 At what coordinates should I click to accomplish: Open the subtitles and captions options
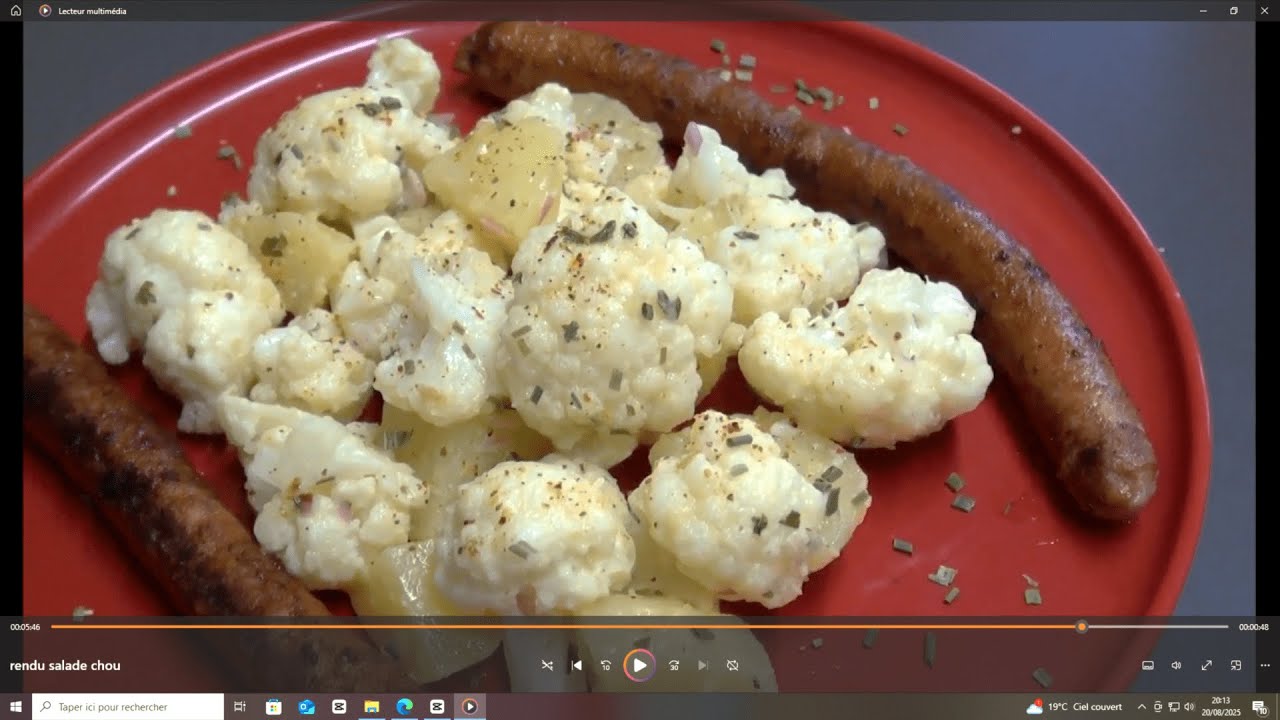[x=1148, y=665]
